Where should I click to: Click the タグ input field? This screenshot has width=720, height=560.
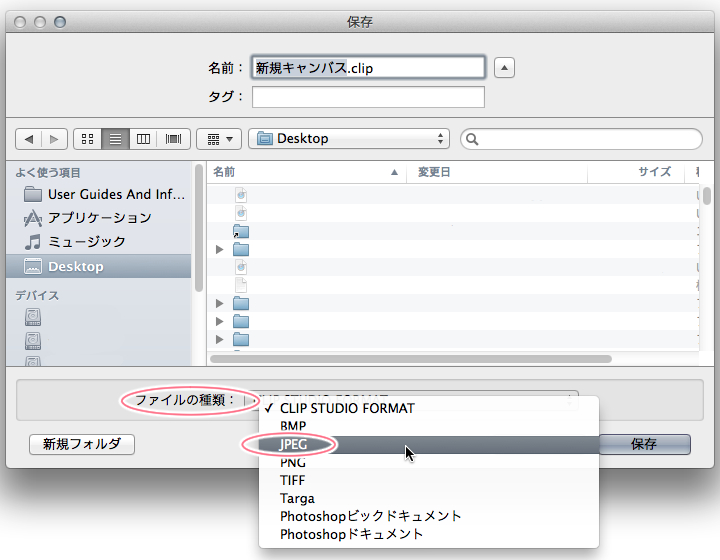point(368,97)
